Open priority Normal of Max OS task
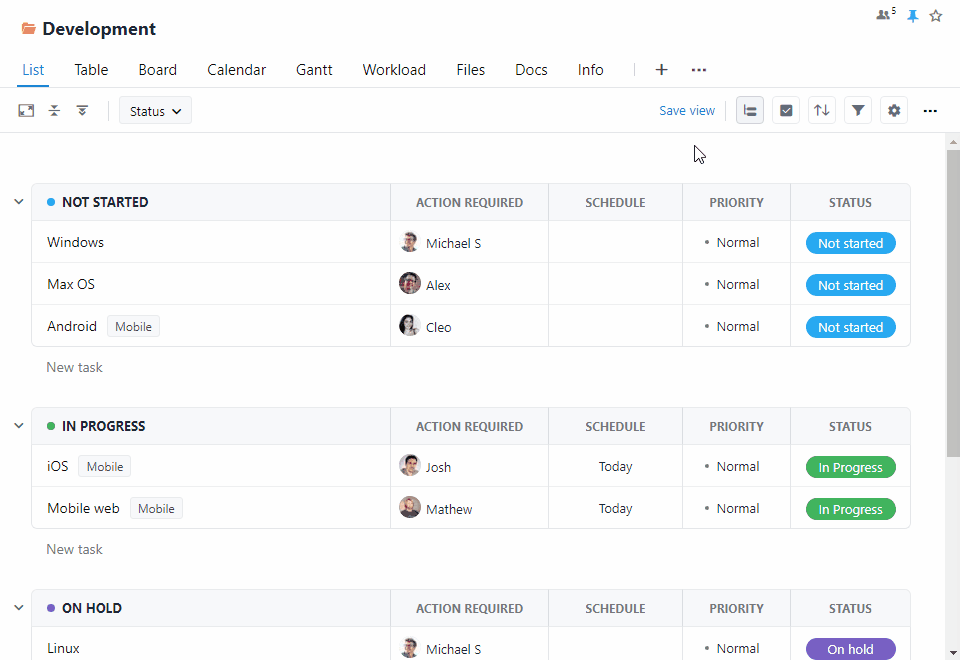 732,285
